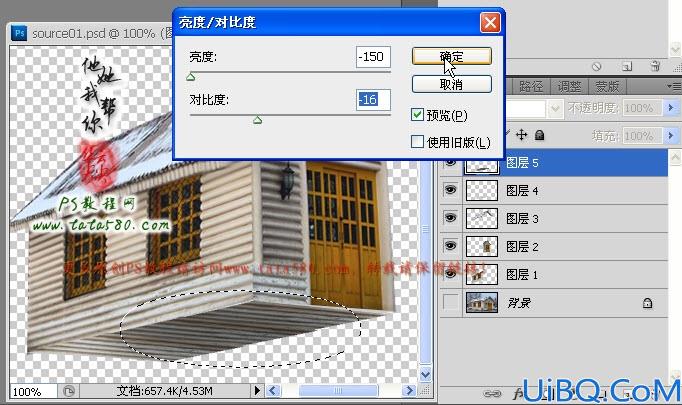Click the 取消 button in the dialog
This screenshot has width=682, height=405.
point(451,84)
